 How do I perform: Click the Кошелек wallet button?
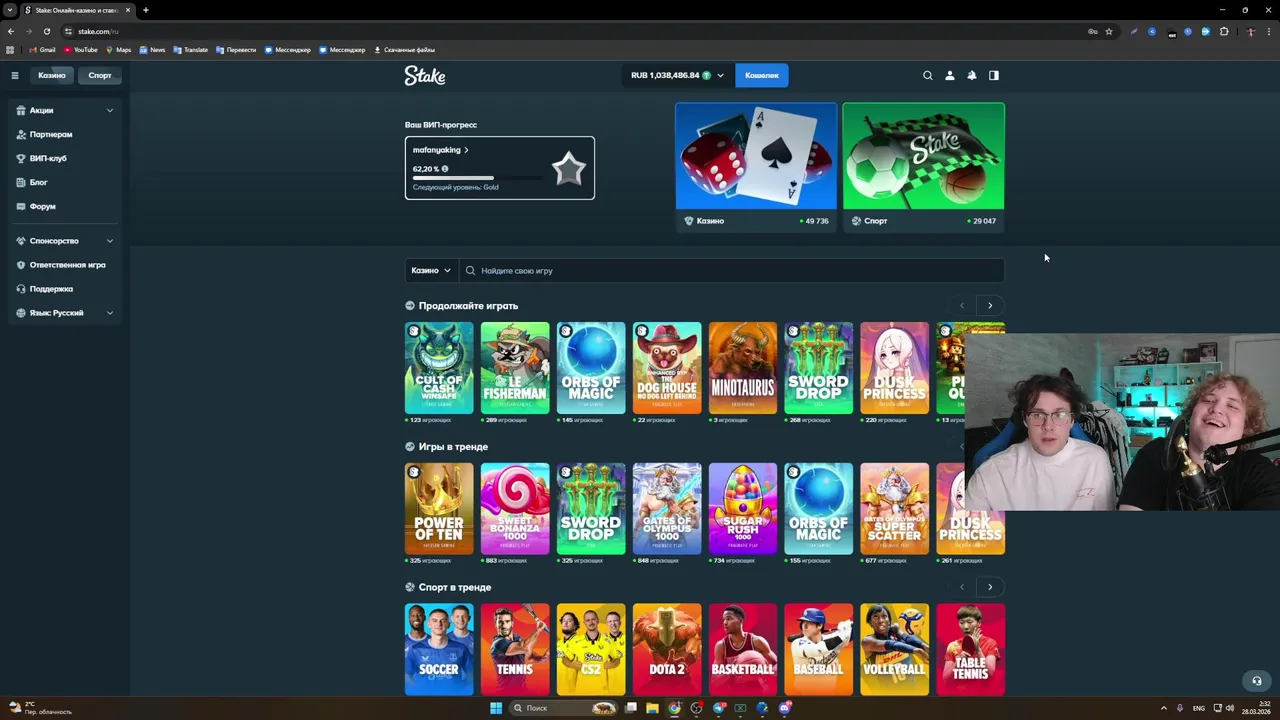coord(762,75)
